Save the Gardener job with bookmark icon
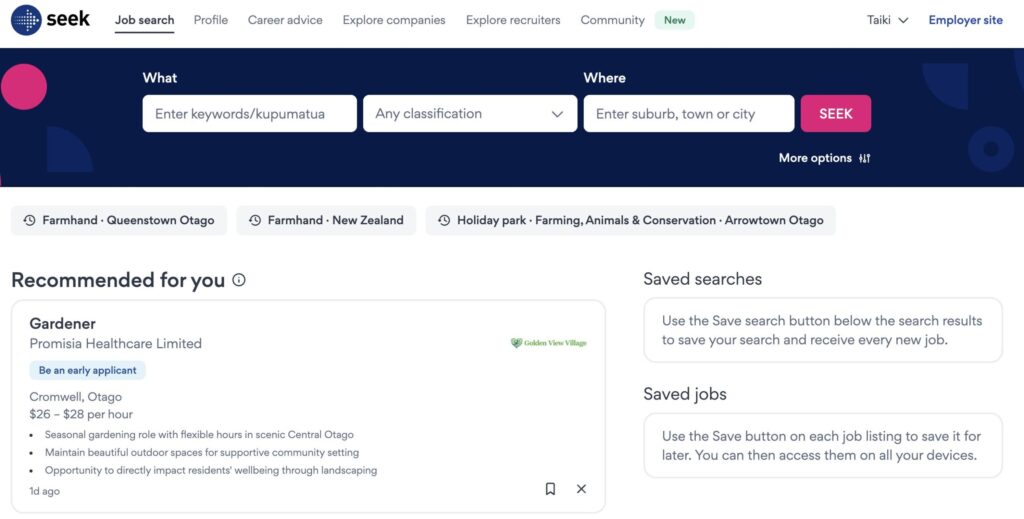1024x519 pixels. (551, 488)
